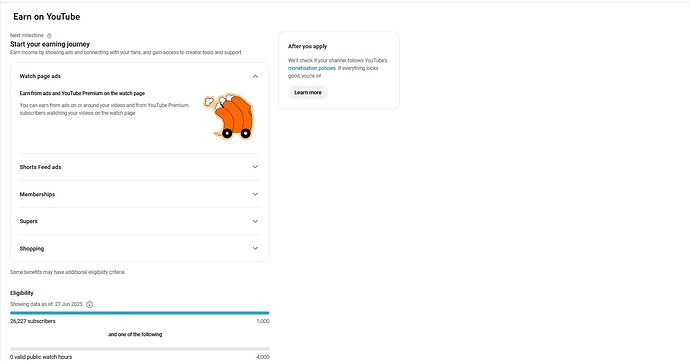This screenshot has width=690, height=361.
Task: Click the orange car illustration
Action: pyautogui.click(x=228, y=116)
